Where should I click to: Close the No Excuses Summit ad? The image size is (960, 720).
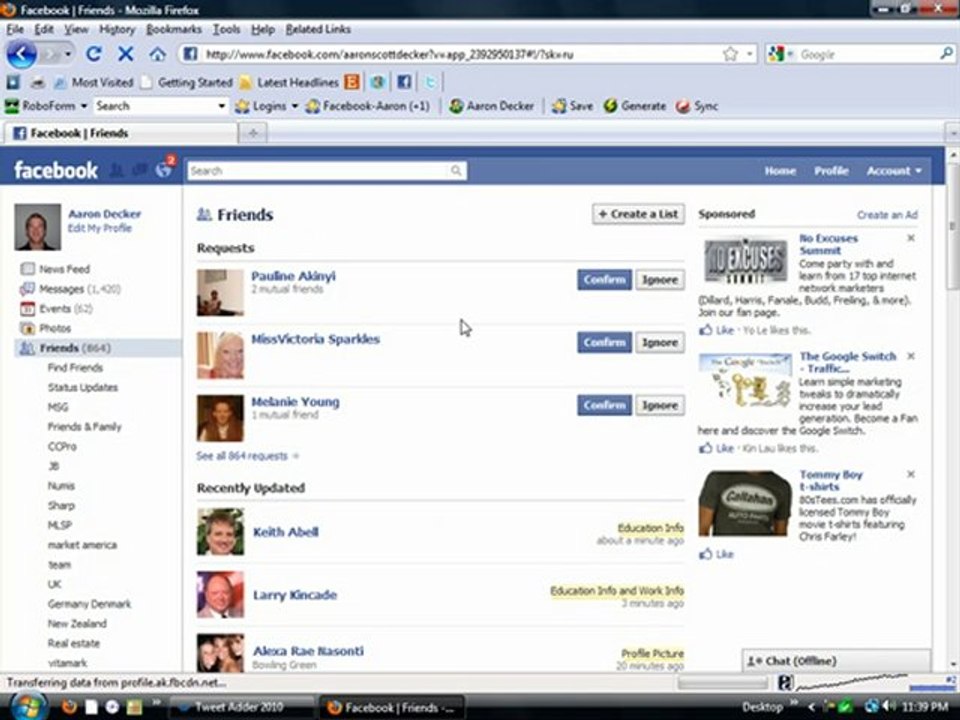(x=911, y=238)
